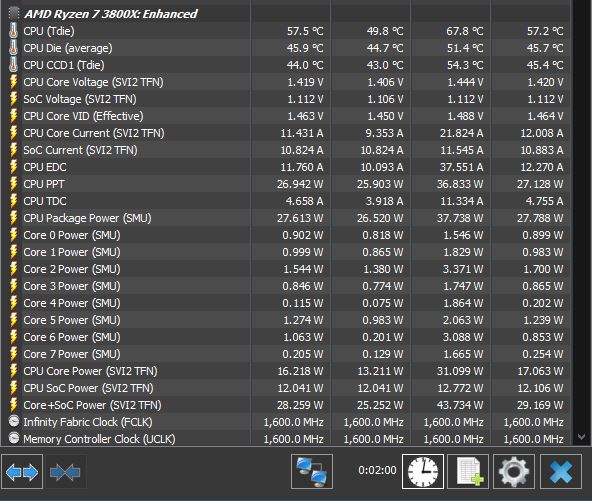The height and width of the screenshot is (501, 592).
Task: Select CPU SoC Power (SVI2 TFN) label
Action: click(88, 388)
